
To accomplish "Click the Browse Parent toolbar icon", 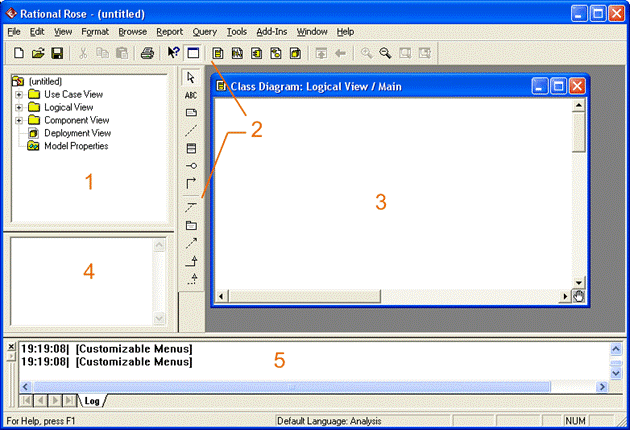I will point(321,53).
